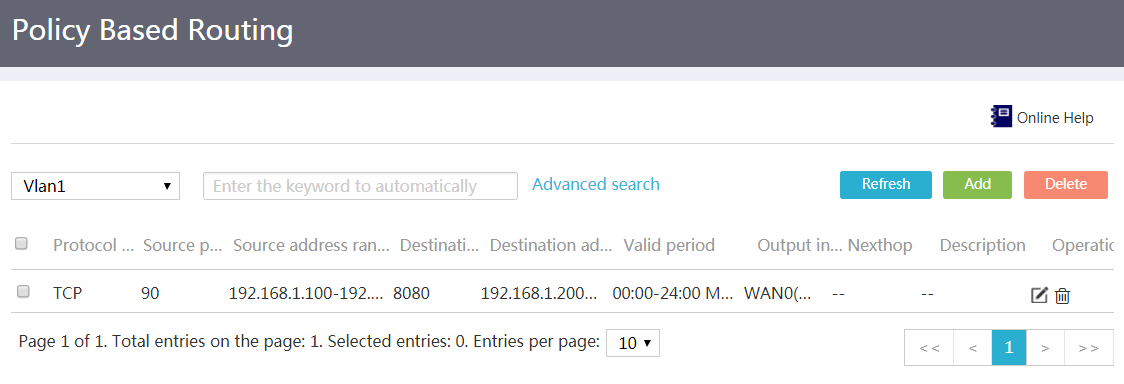
Task: Go to the first page with the << button
Action: pyautogui.click(x=930, y=347)
